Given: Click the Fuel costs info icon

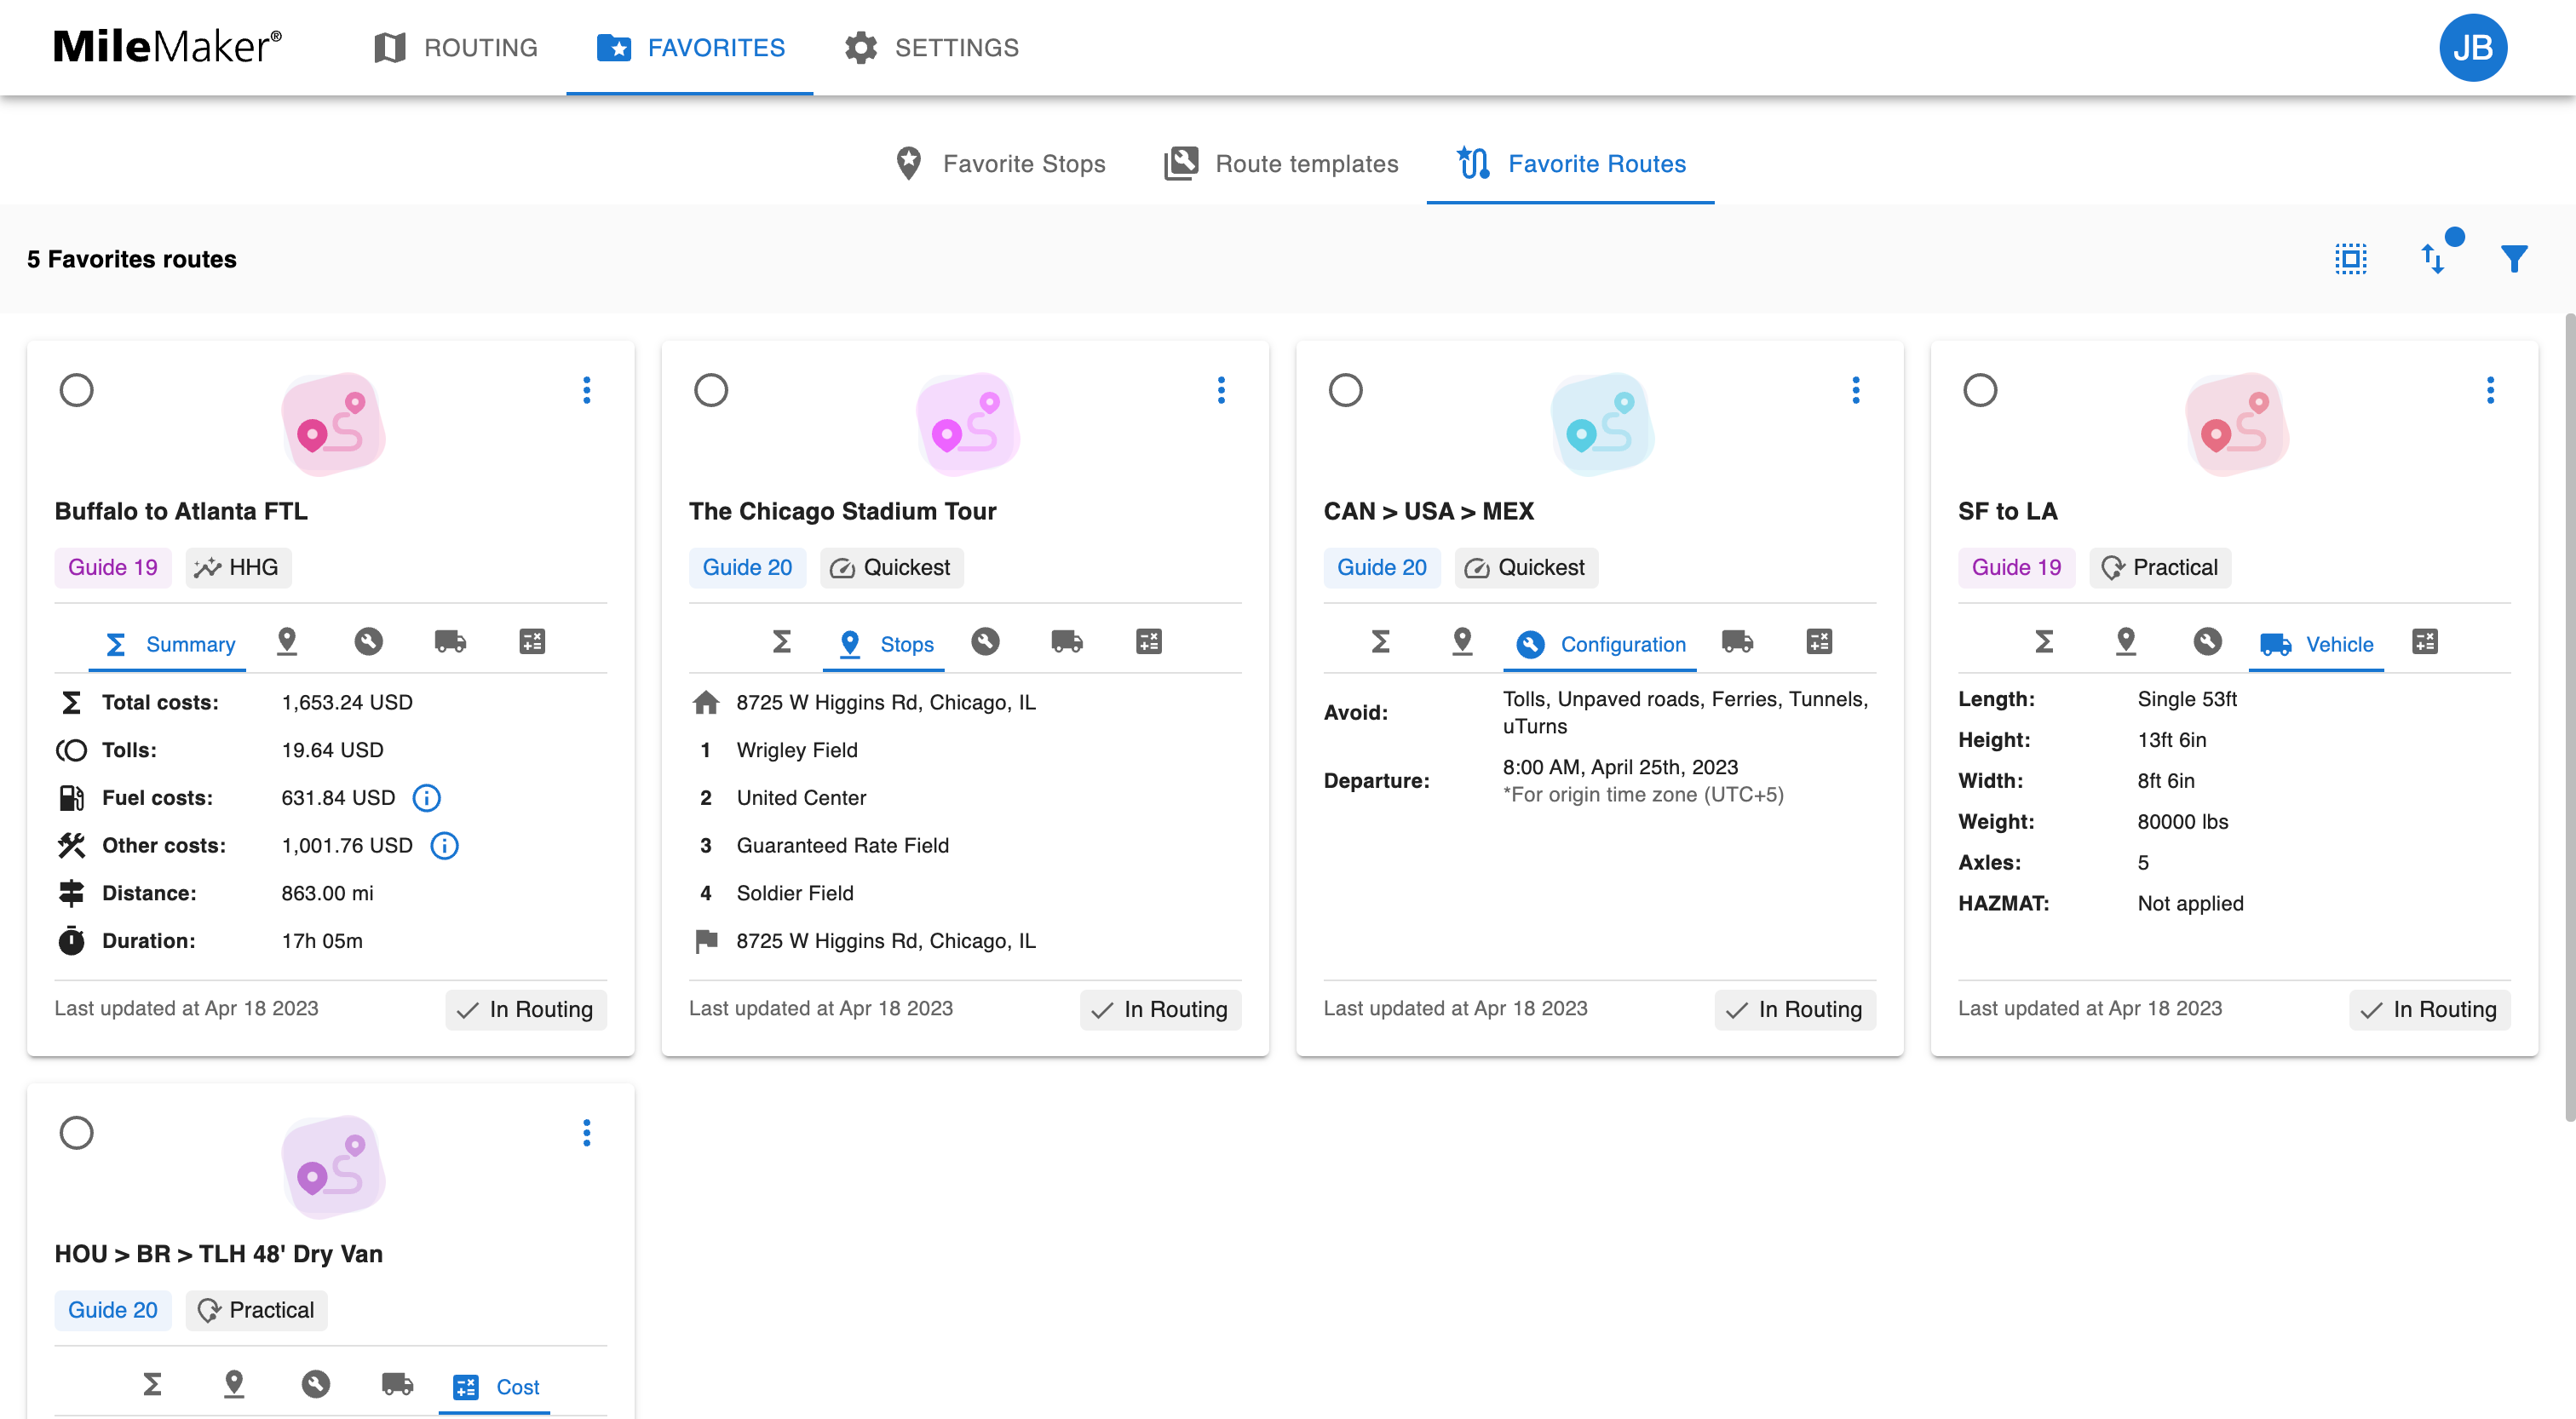Looking at the screenshot, I should pos(427,798).
